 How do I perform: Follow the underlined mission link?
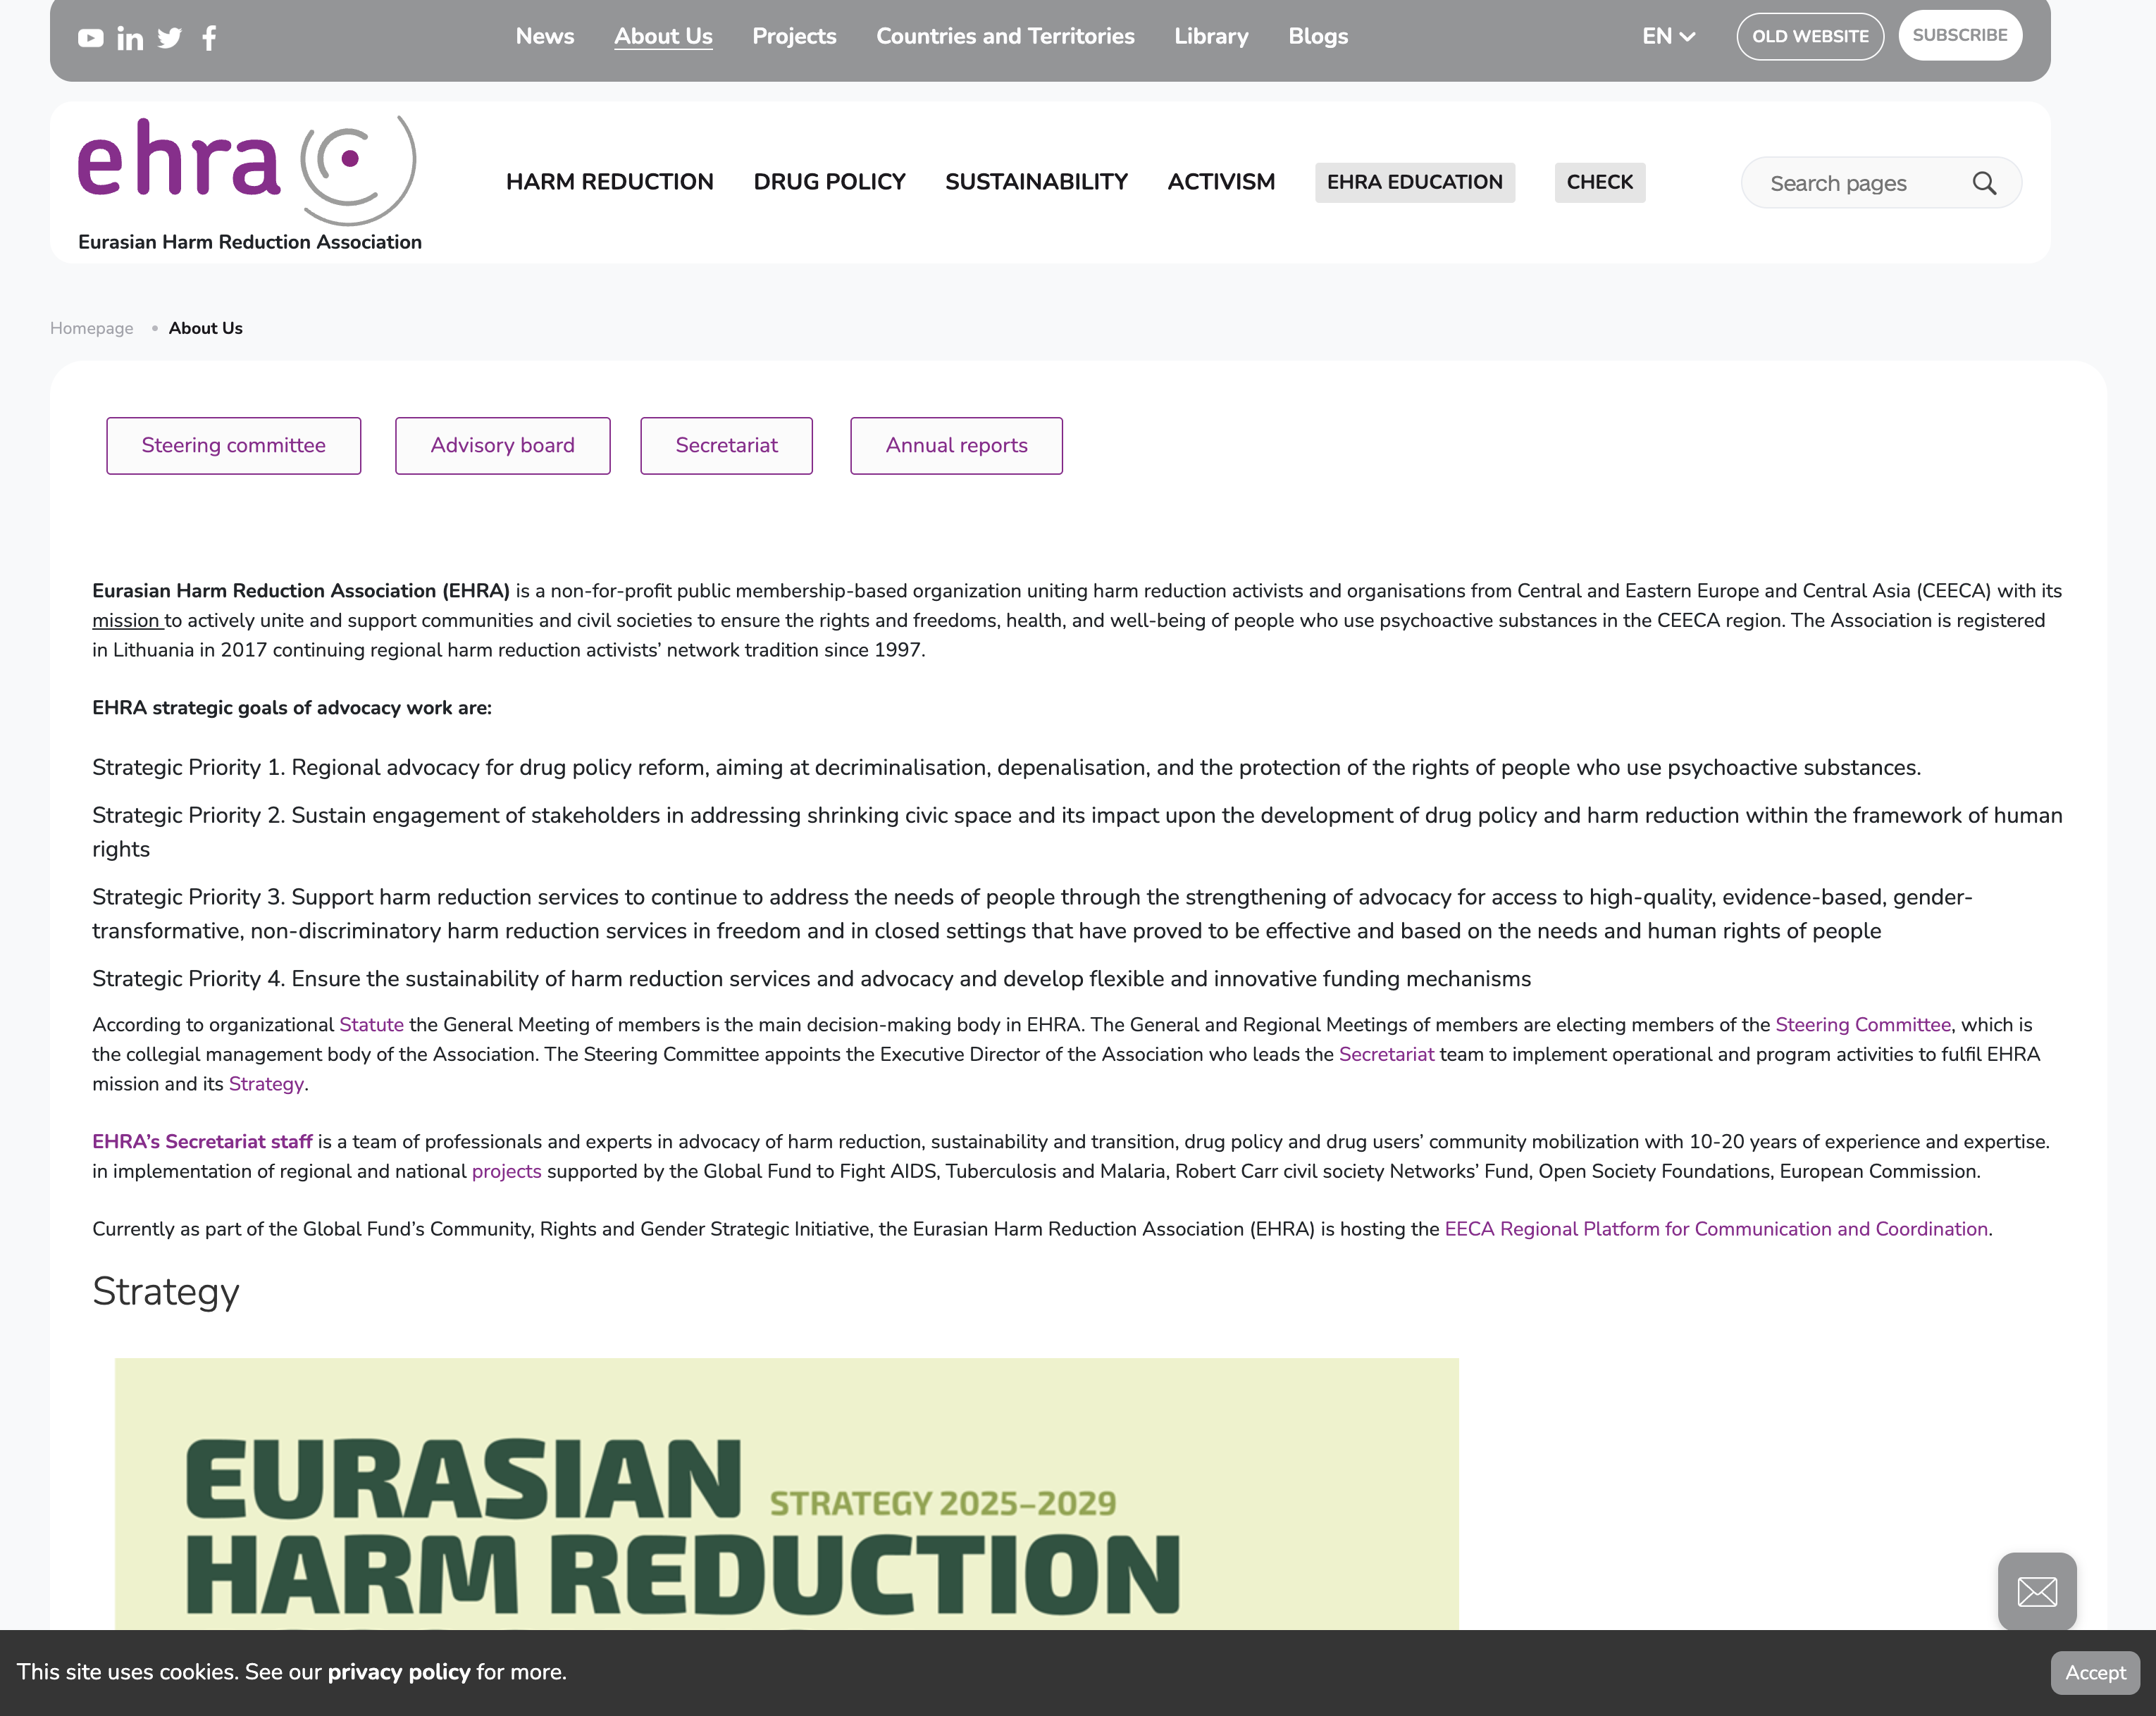pyautogui.click(x=126, y=620)
